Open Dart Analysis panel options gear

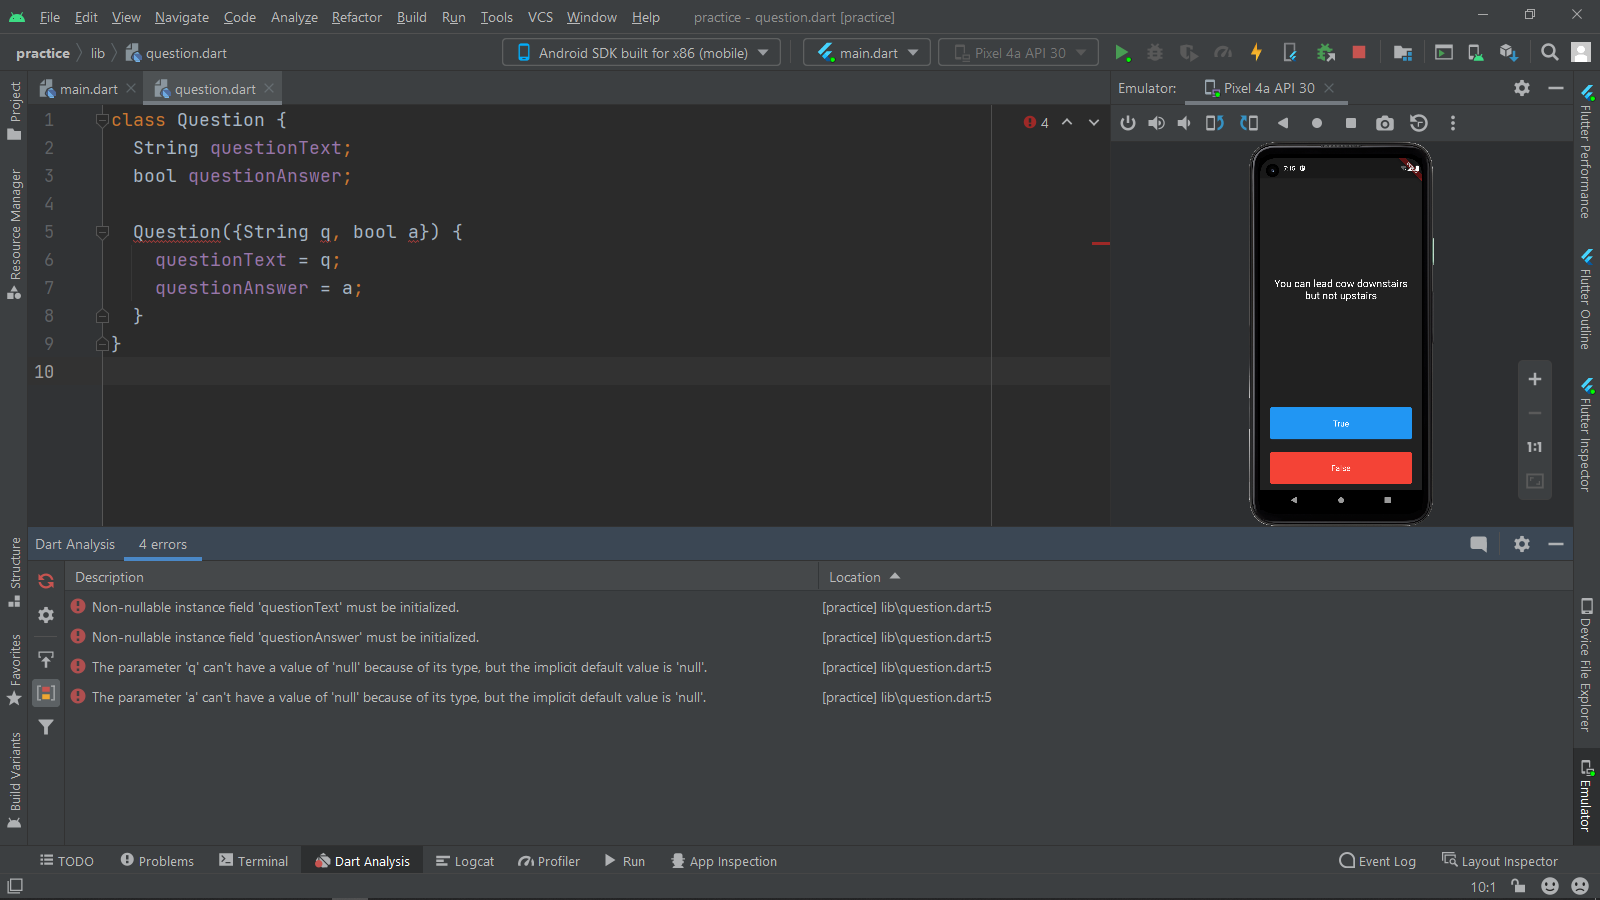[1522, 544]
